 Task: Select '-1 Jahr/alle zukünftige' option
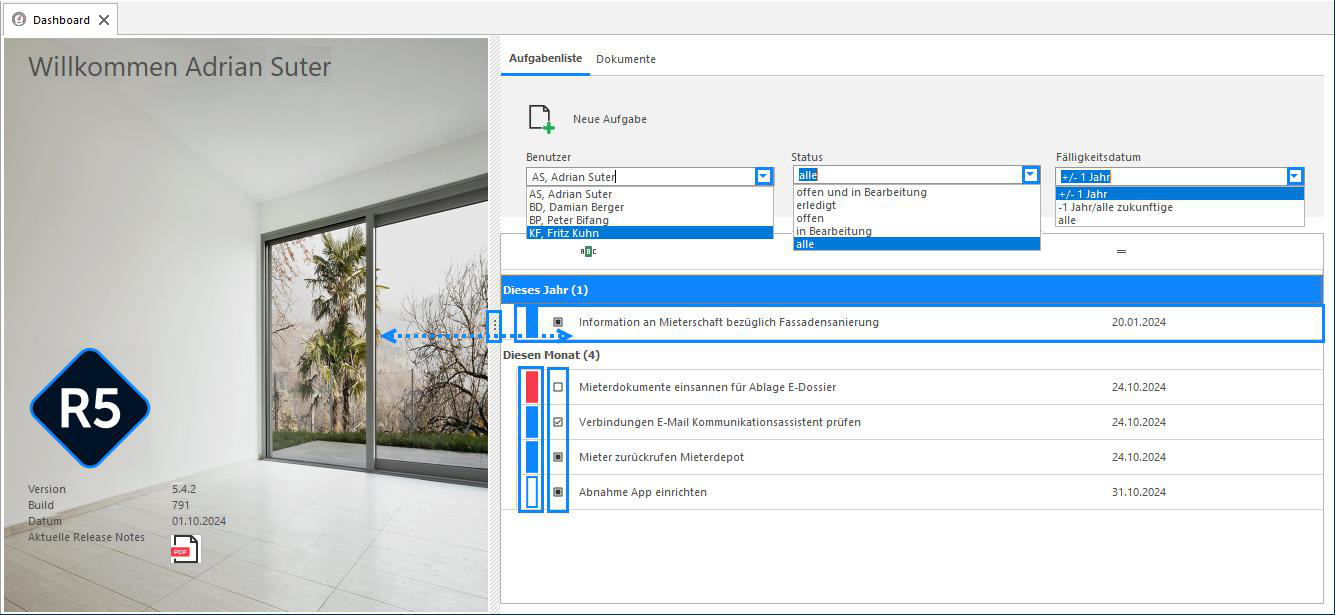tap(1180, 207)
